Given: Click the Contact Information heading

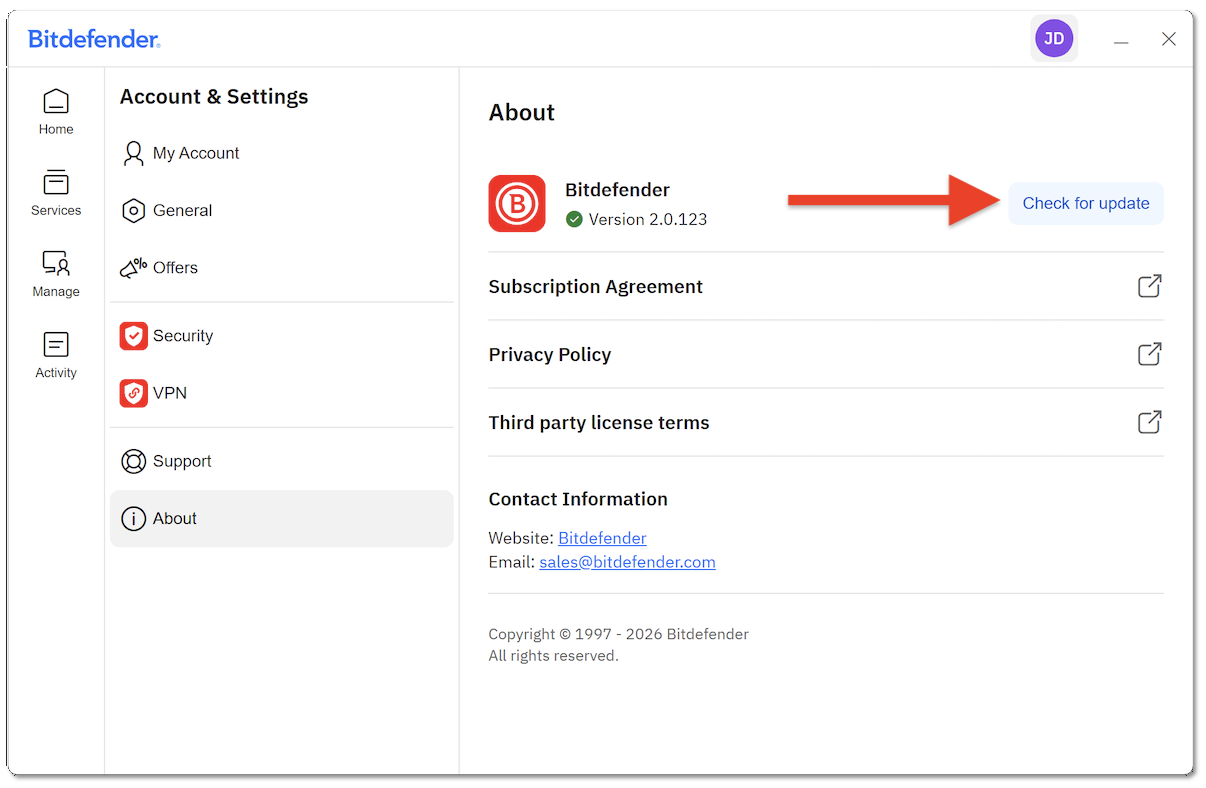Looking at the screenshot, I should click(578, 499).
